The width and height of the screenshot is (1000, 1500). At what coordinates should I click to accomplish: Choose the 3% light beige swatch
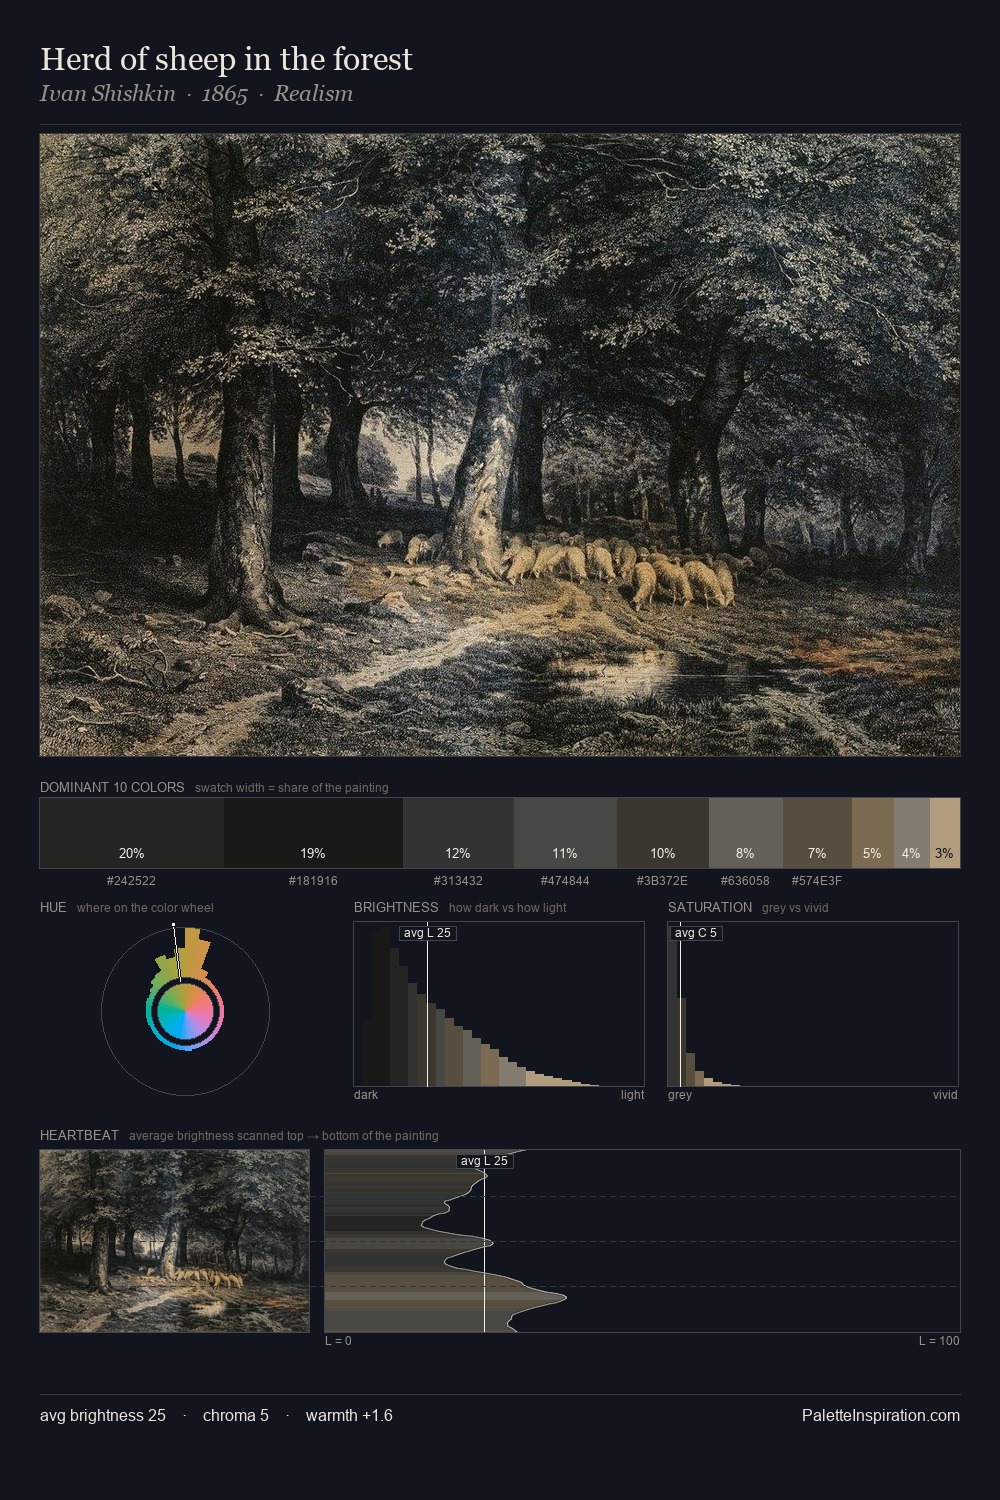(x=945, y=833)
